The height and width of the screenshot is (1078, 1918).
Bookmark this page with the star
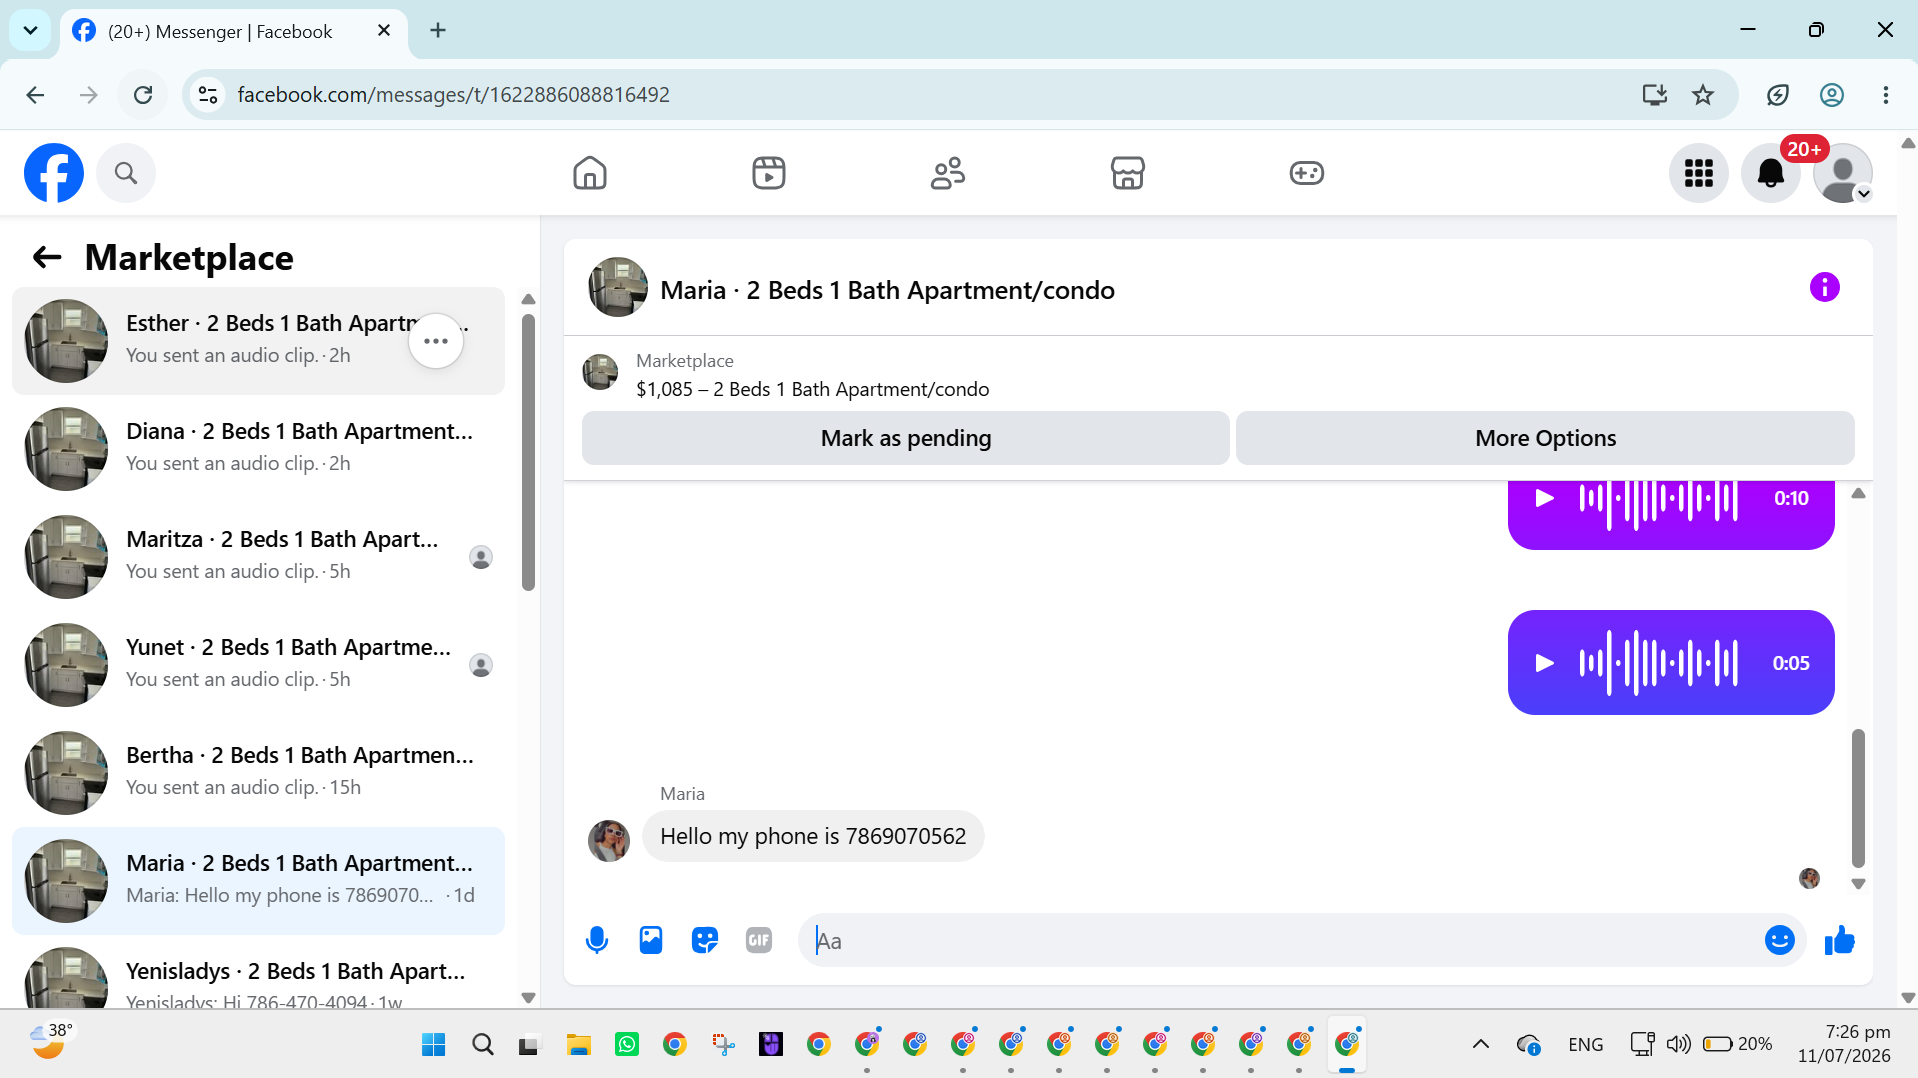(x=1703, y=95)
